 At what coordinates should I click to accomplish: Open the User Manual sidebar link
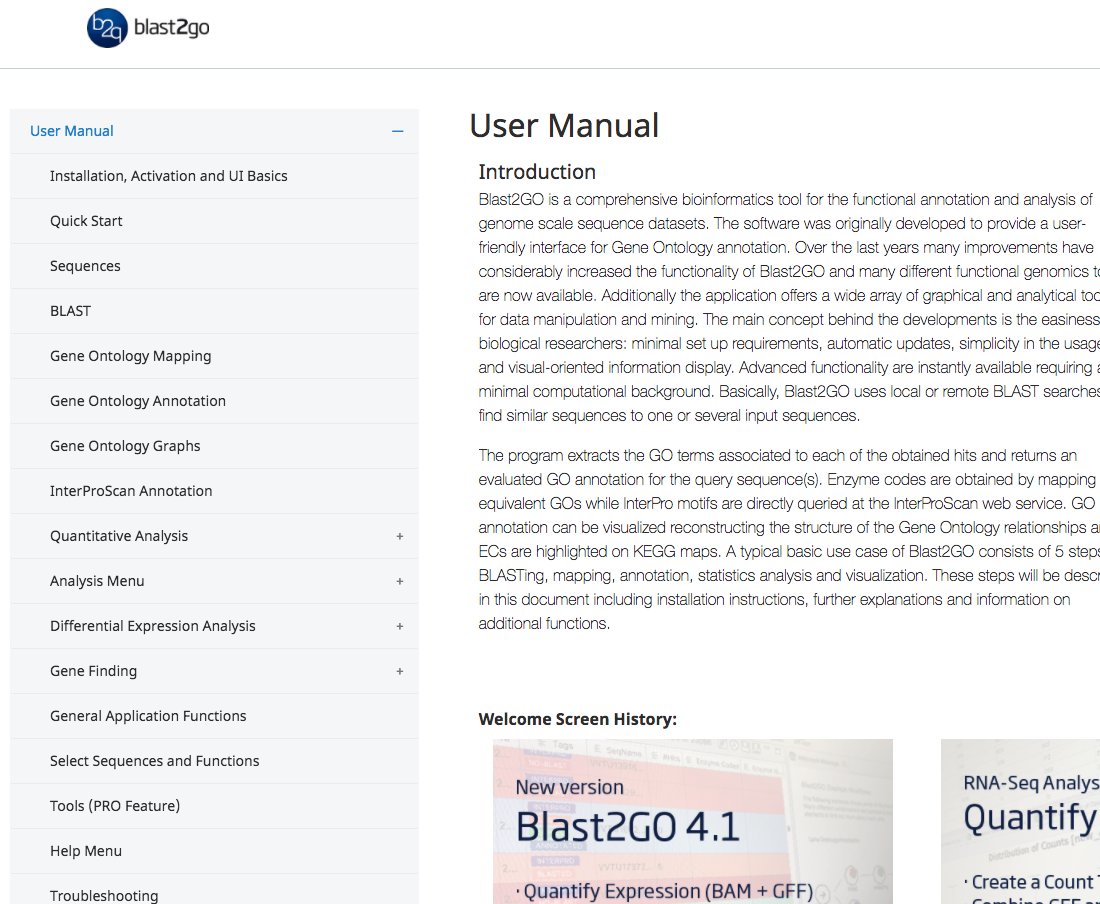[x=72, y=131]
